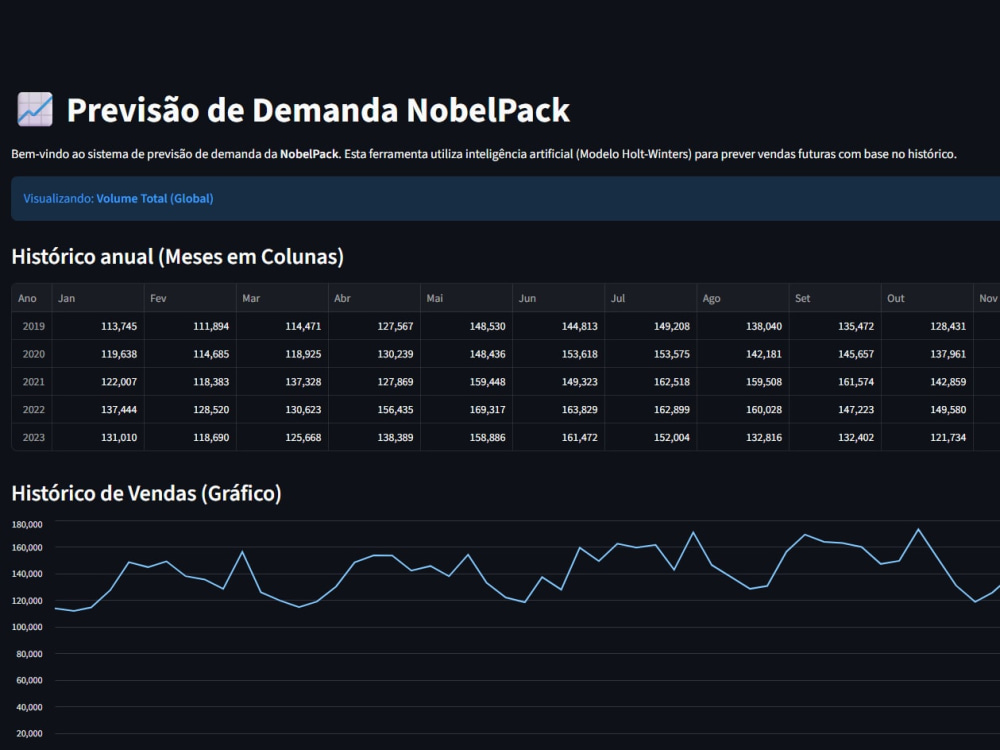Screen dimensions: 1000x750
Task: Click the 20,000 y-axis label
Action: tap(29, 733)
